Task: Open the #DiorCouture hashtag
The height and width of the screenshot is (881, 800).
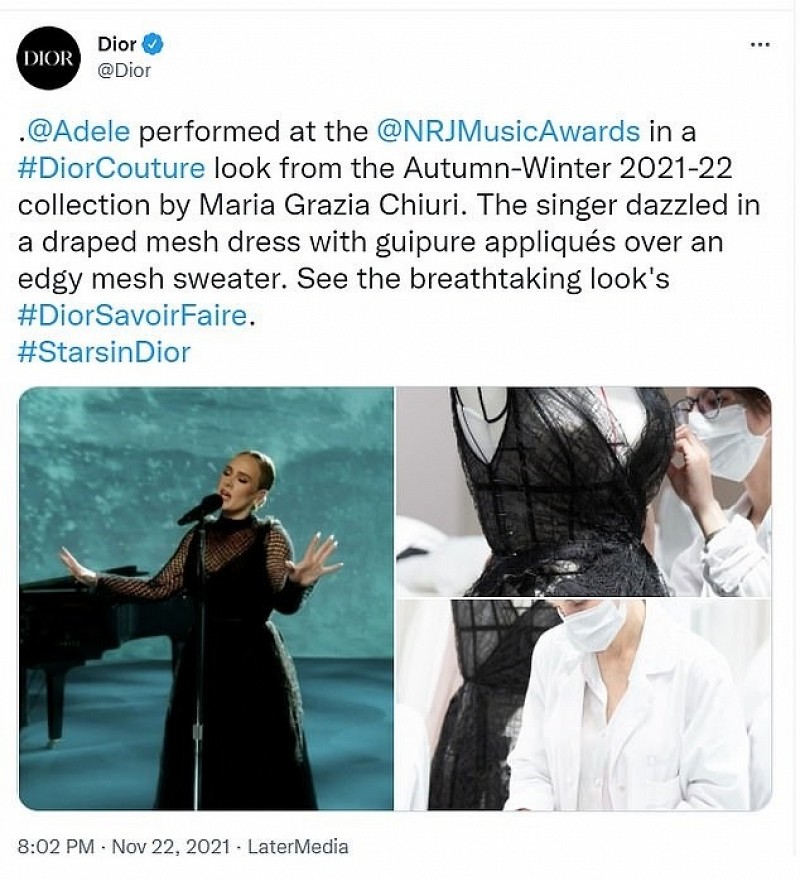Action: click(x=111, y=168)
